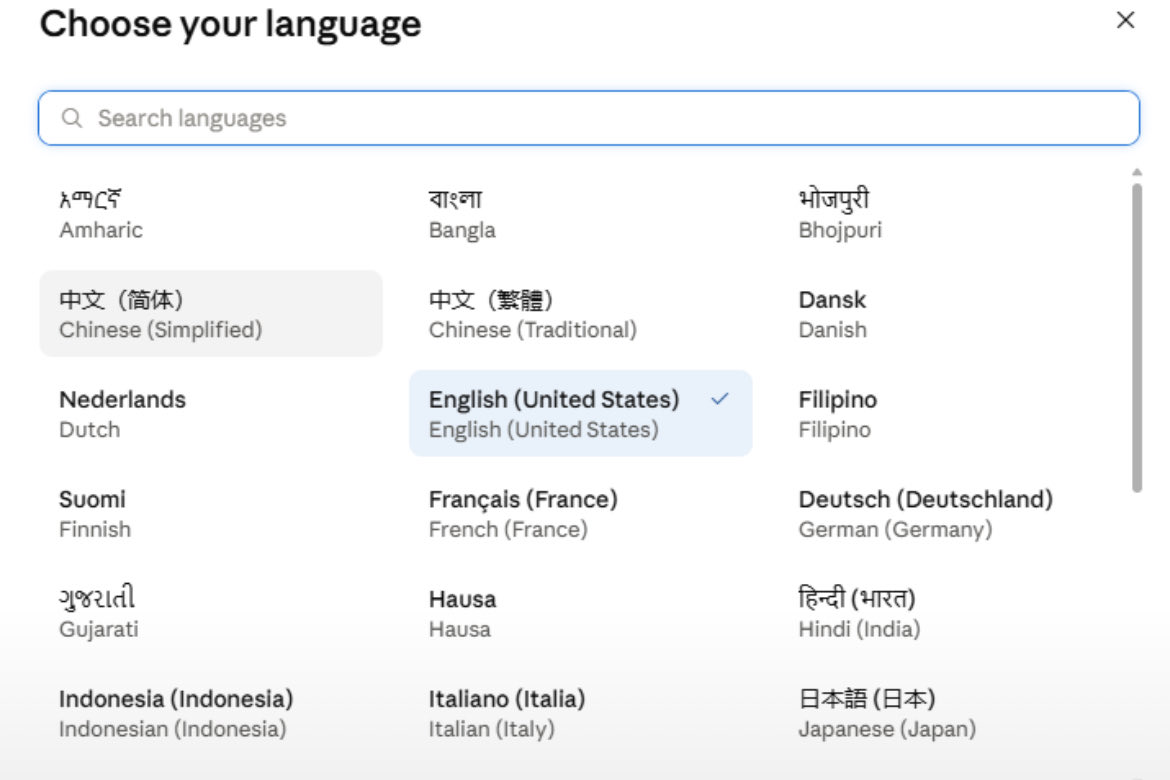1170x780 pixels.
Task: Select Gujarati language
Action: (x=210, y=613)
